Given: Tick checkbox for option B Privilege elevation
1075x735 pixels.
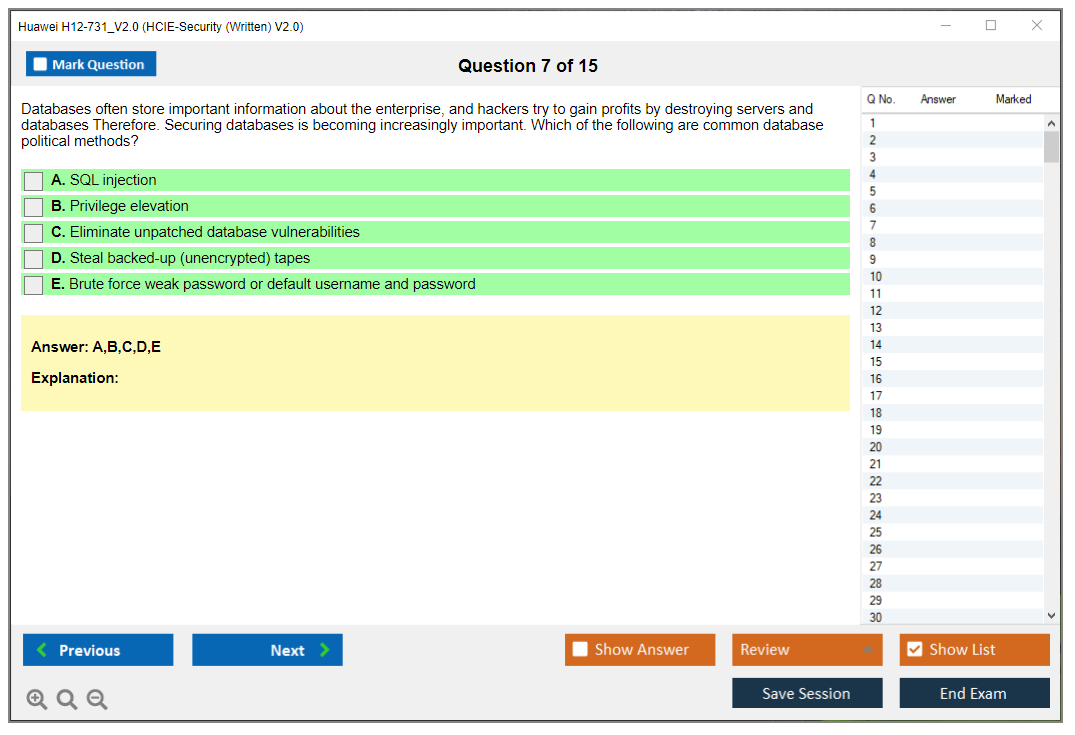Looking at the screenshot, I should tap(34, 207).
